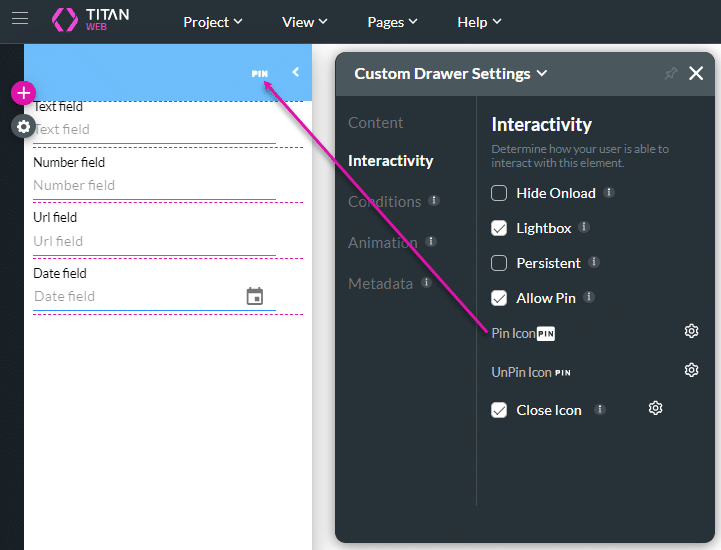Image resolution: width=721 pixels, height=550 pixels.
Task: Switch to the Content tab
Action: 376,123
